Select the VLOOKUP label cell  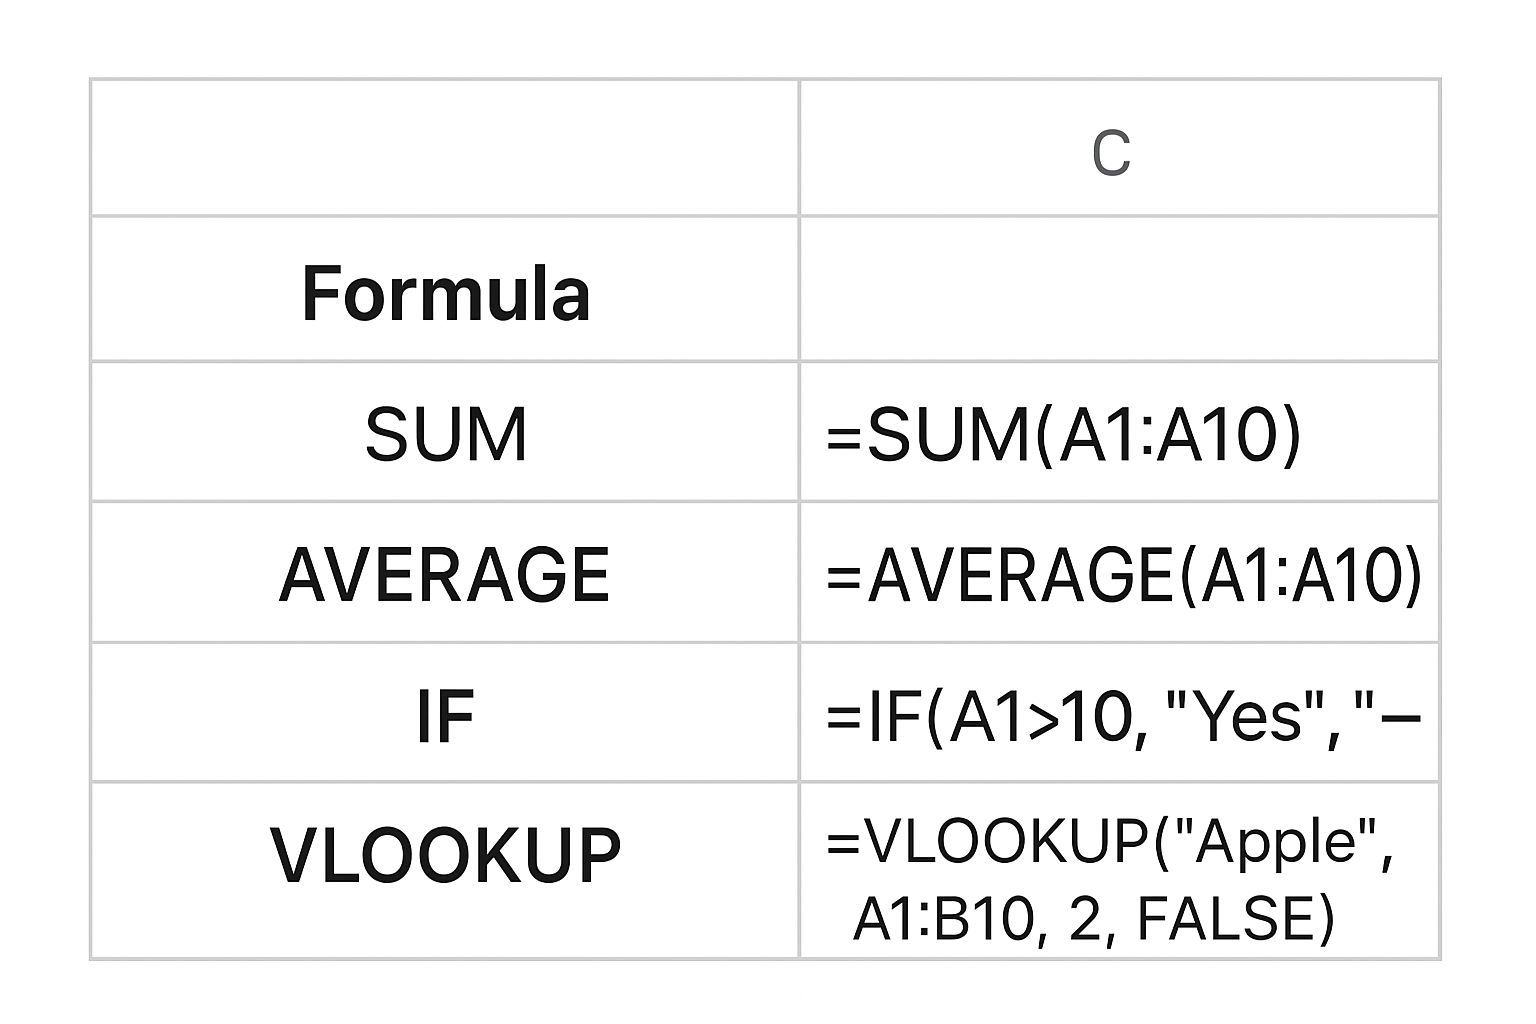tap(445, 856)
